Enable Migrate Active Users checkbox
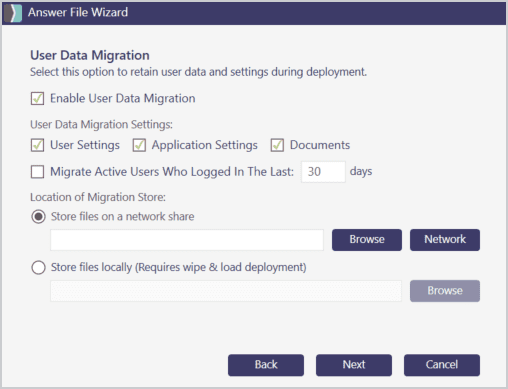Screen dimensions: 508x389 pos(37,172)
